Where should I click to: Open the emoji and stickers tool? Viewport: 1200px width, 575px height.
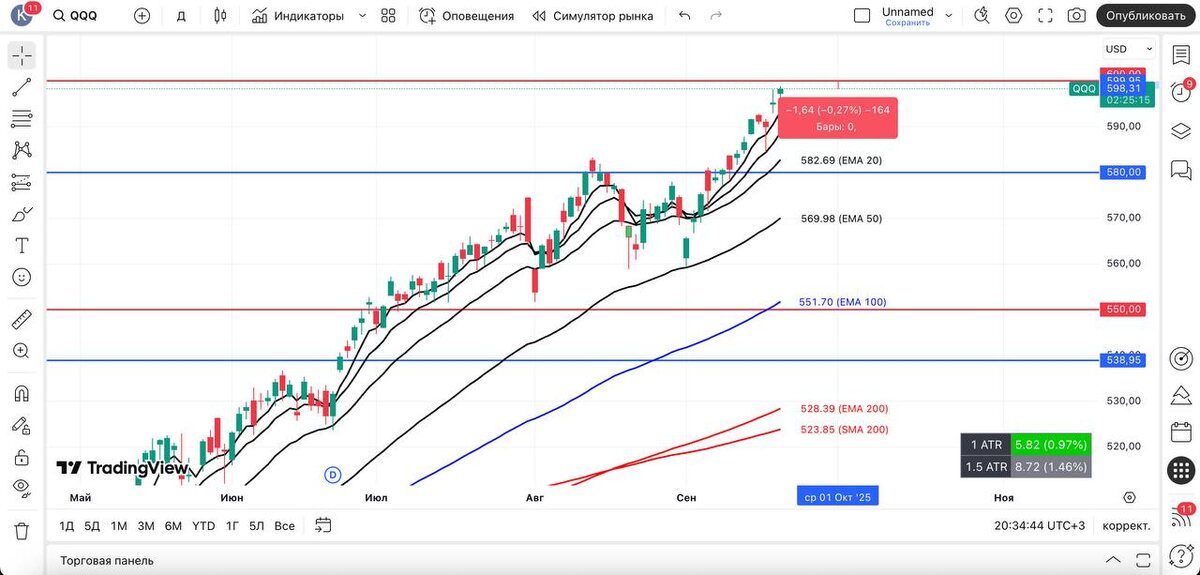(x=21, y=277)
